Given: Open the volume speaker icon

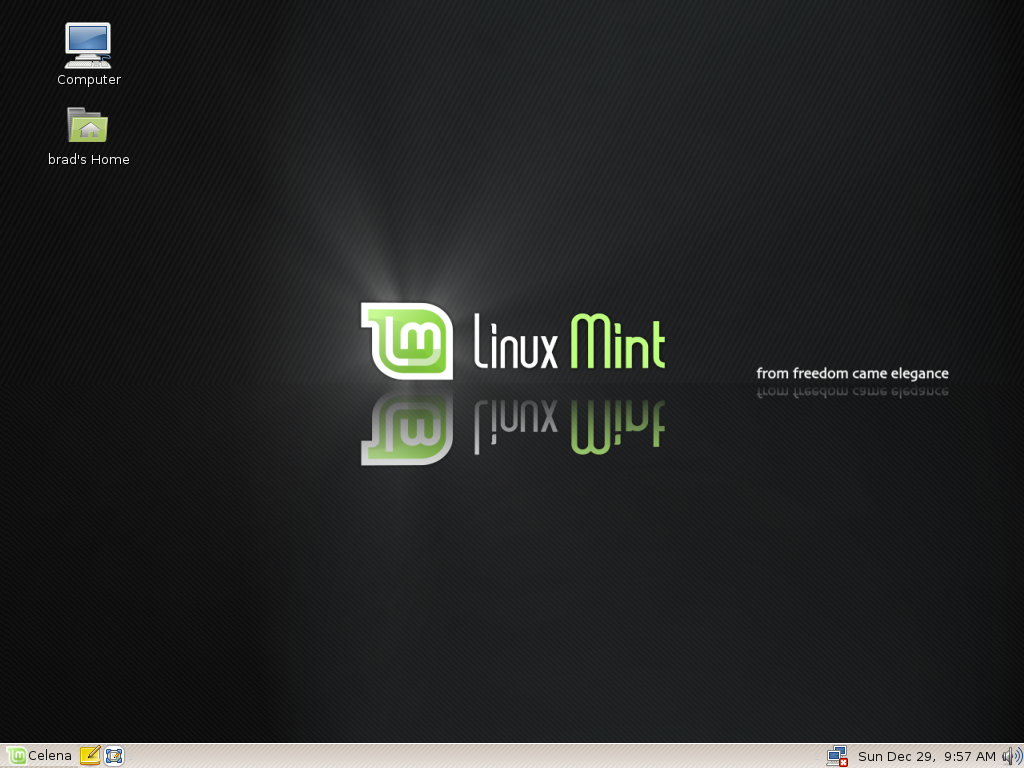Looking at the screenshot, I should [x=1012, y=756].
